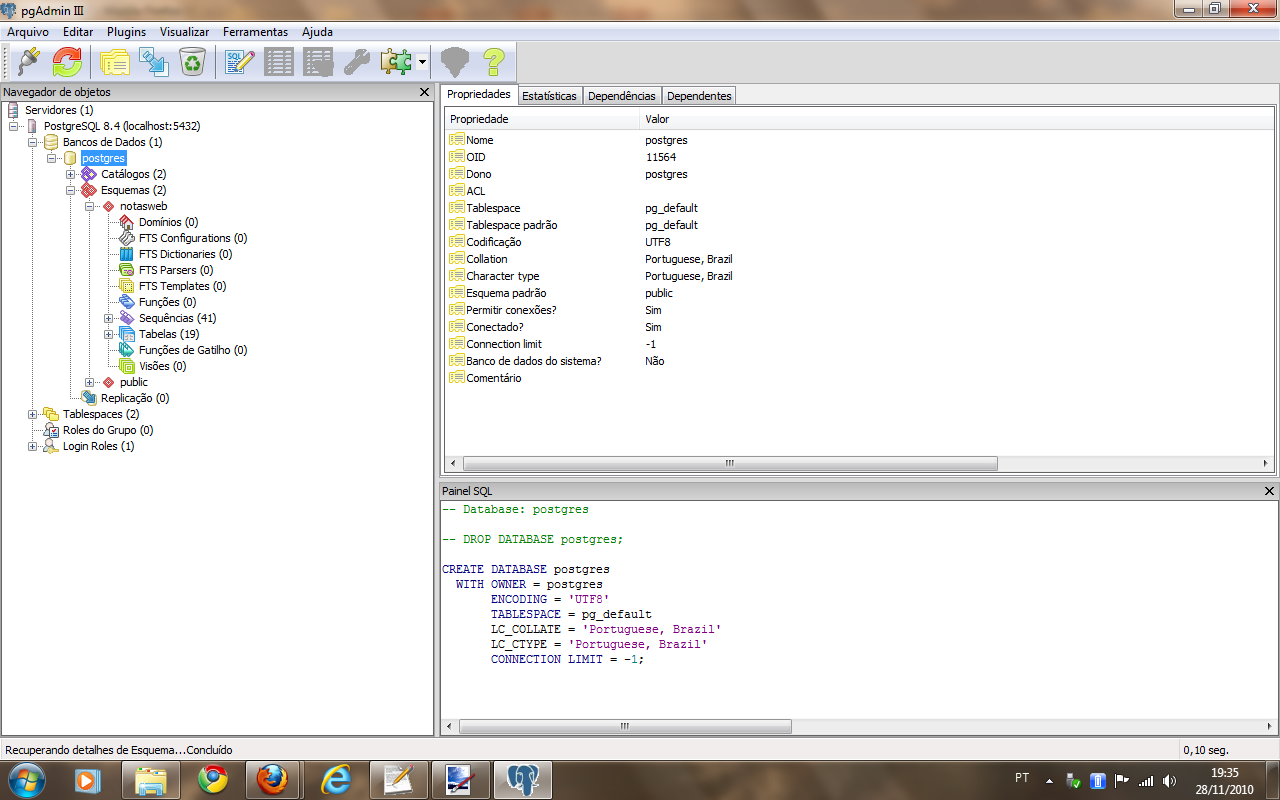
Task: Click the create new object toolbar icon
Action: click(x=154, y=62)
